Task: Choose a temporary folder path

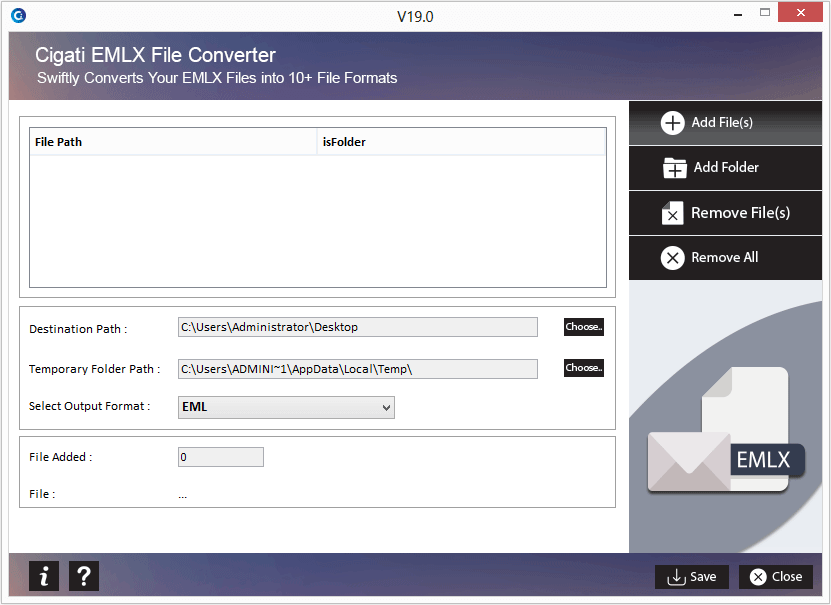Action: 584,368
